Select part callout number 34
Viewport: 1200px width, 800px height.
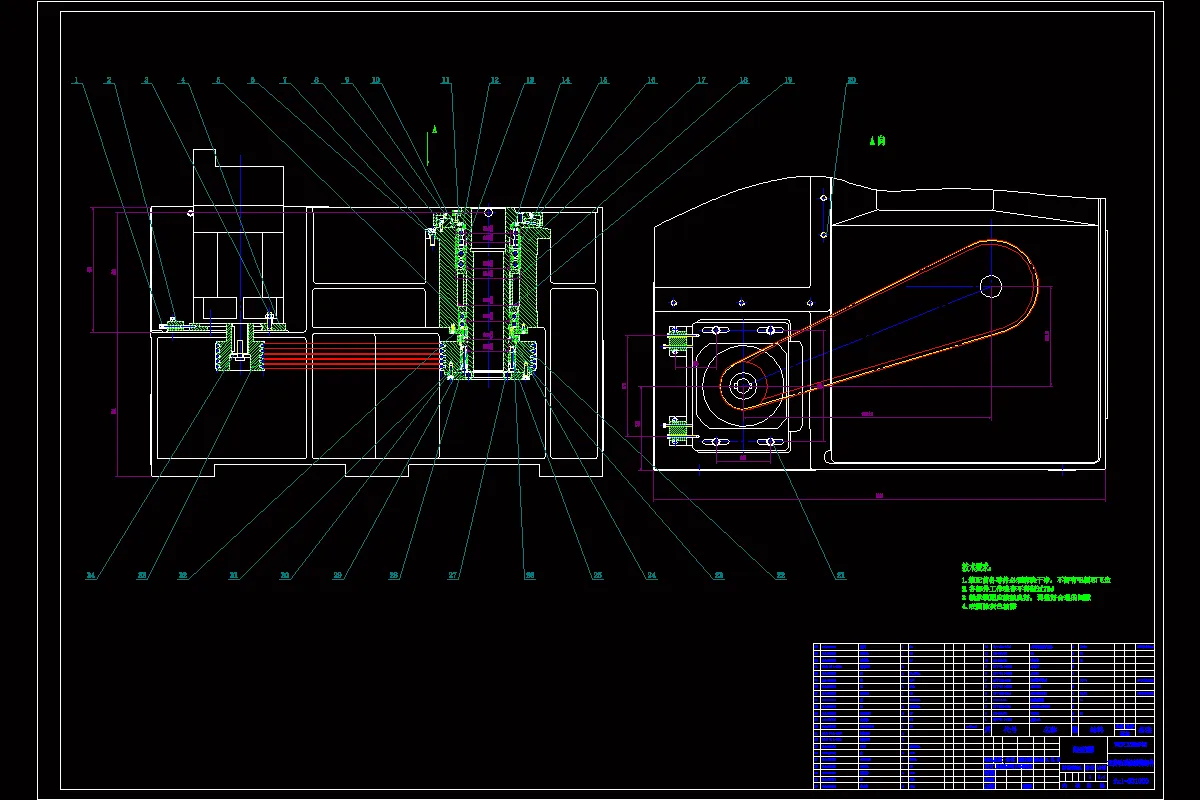pos(91,576)
